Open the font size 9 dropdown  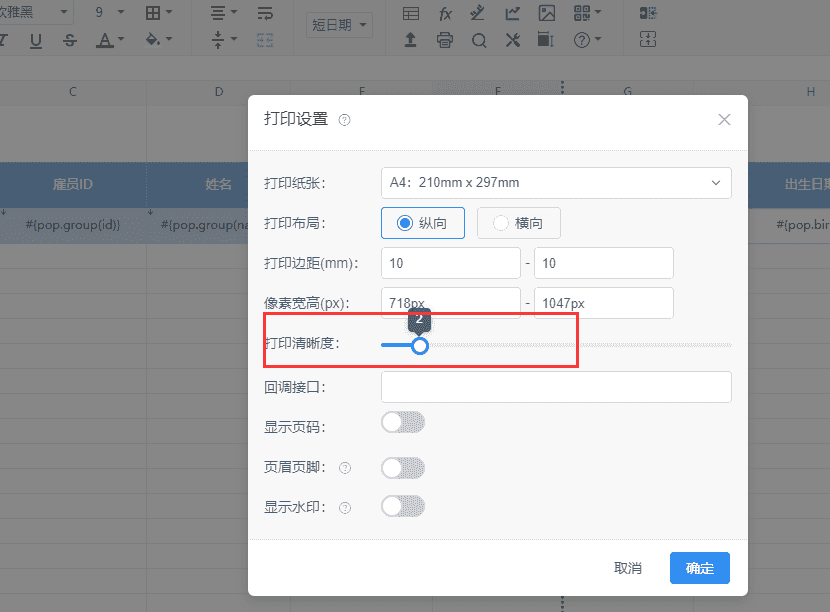tap(121, 12)
